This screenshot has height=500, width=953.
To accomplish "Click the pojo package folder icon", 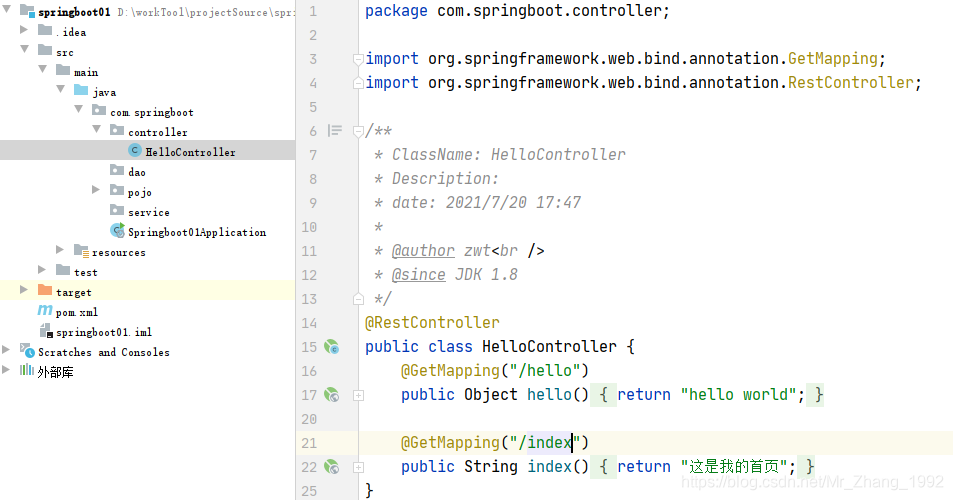I will 117,190.
